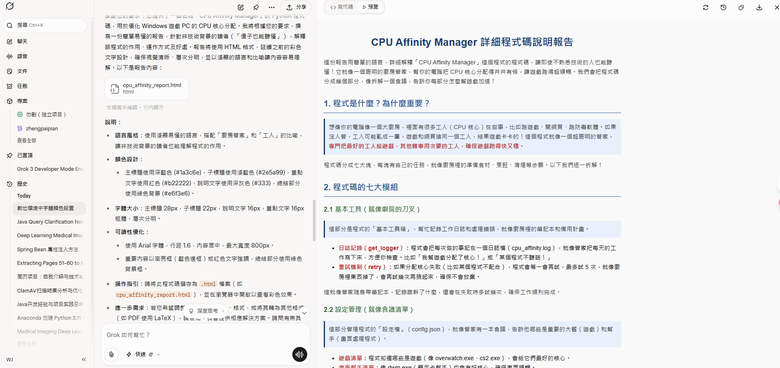Open history chat 數位環境中字體顏色設置
This screenshot has width=780, height=368.
tap(50, 208)
